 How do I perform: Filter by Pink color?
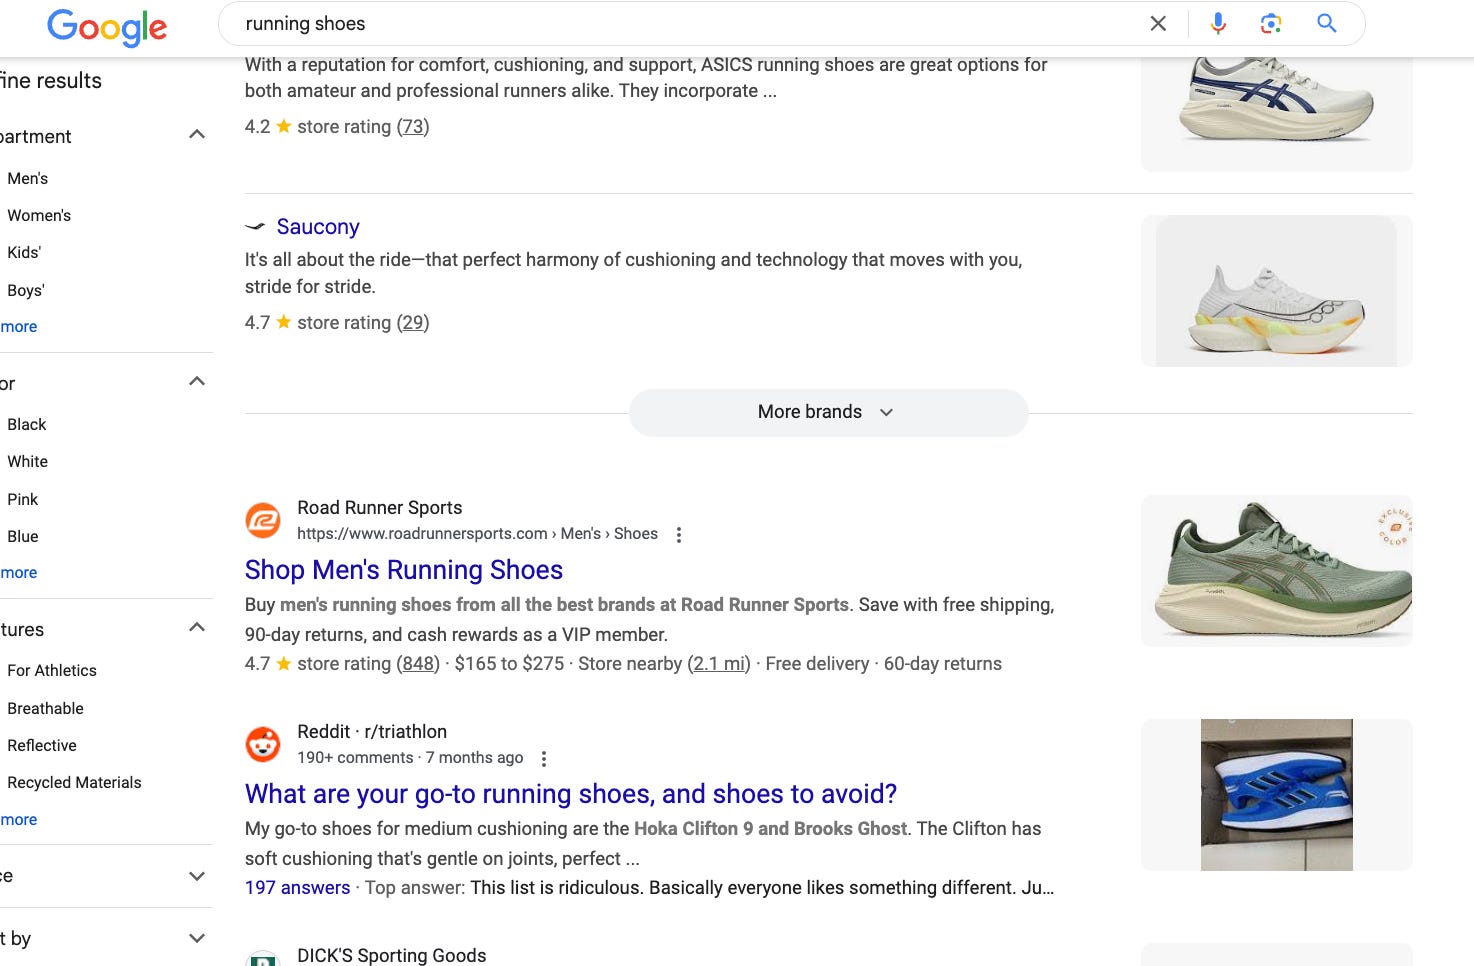click(23, 499)
